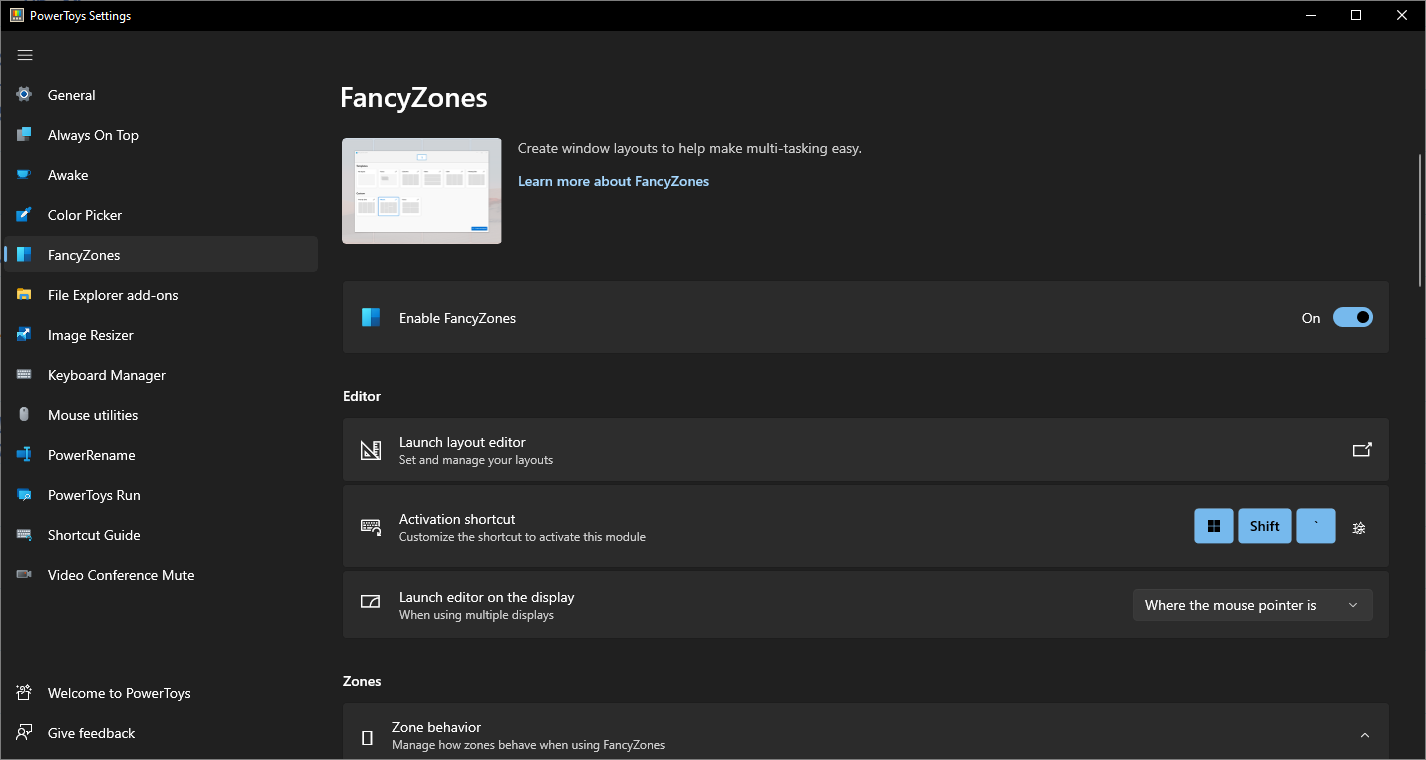Viewport: 1426px width, 760px height.
Task: Open the 'Where the mouse pointer is' dropdown
Action: [1253, 605]
